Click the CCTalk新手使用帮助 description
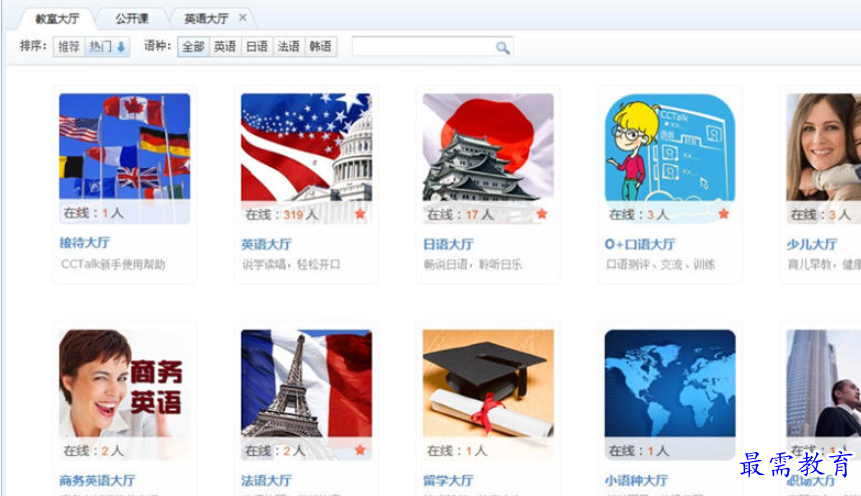This screenshot has width=861, height=496. tap(113, 264)
